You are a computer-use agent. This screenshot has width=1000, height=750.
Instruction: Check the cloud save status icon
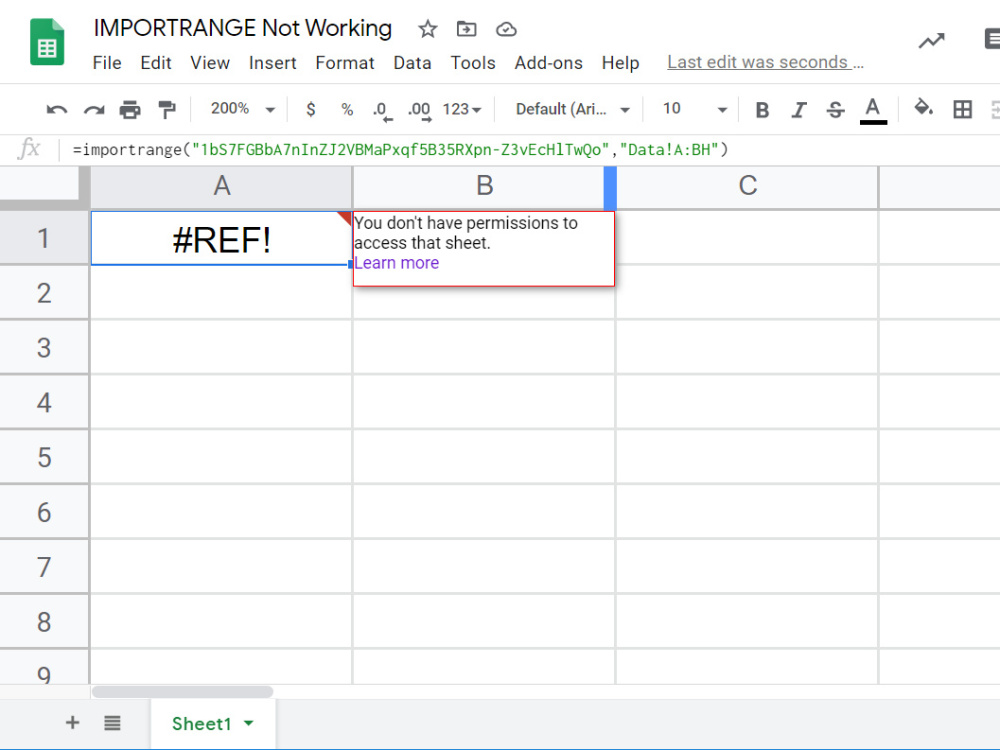pyautogui.click(x=506, y=29)
